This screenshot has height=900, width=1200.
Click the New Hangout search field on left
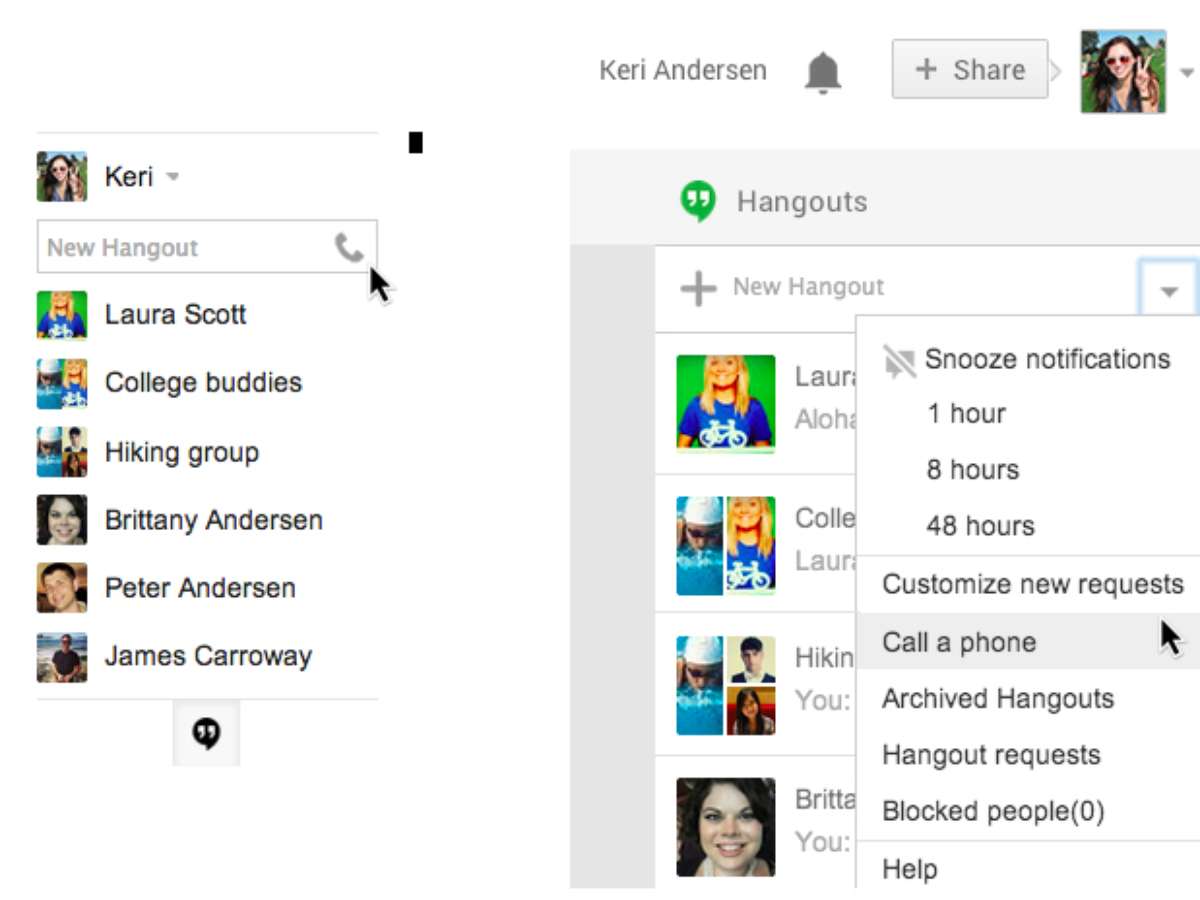click(x=185, y=247)
